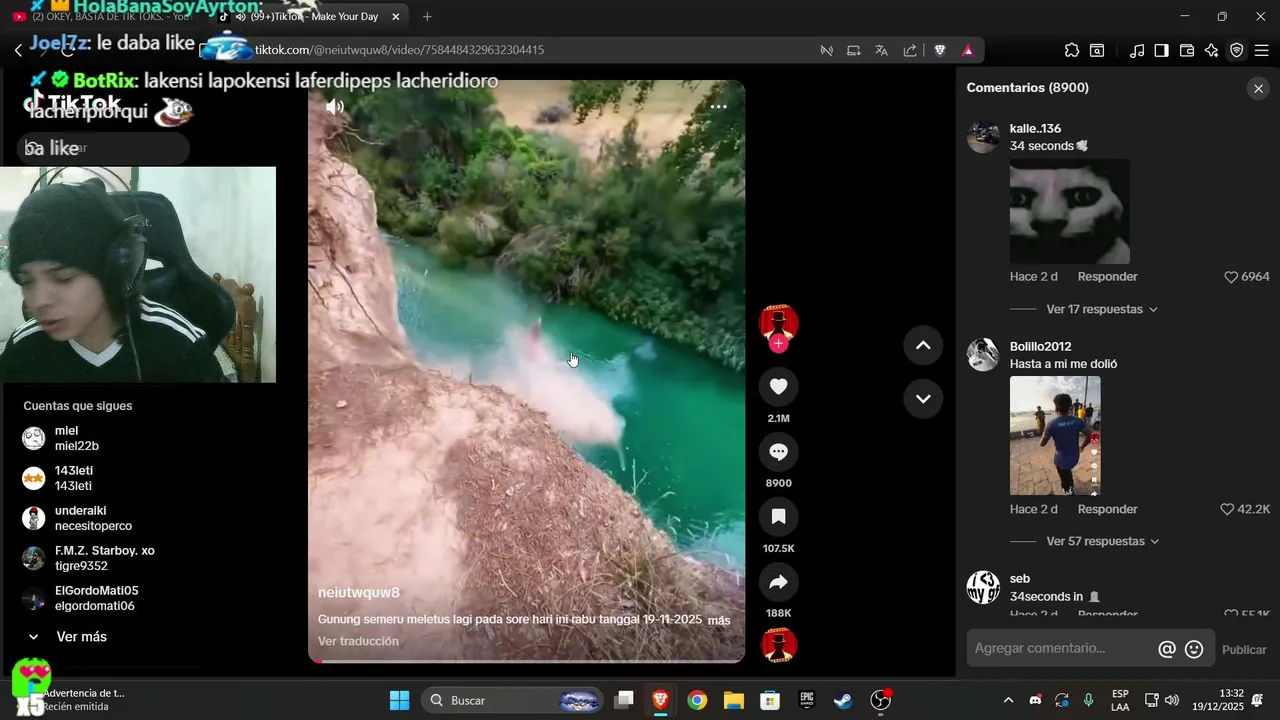Insert a mention with the @ icon

(x=1166, y=649)
